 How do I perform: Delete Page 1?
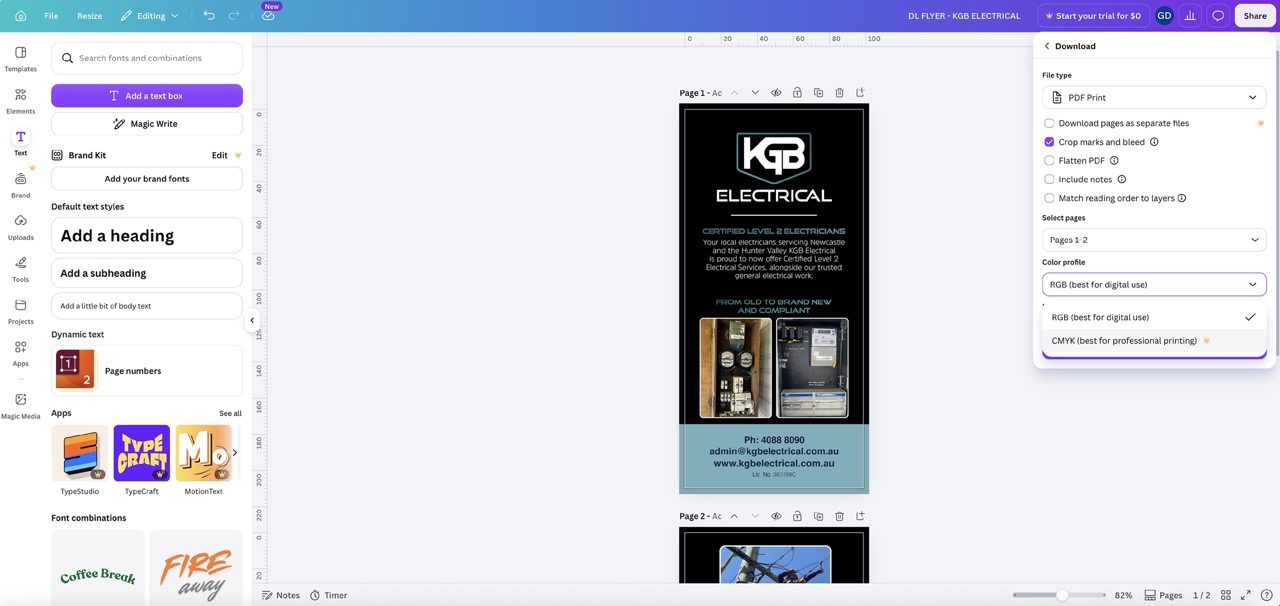(839, 93)
